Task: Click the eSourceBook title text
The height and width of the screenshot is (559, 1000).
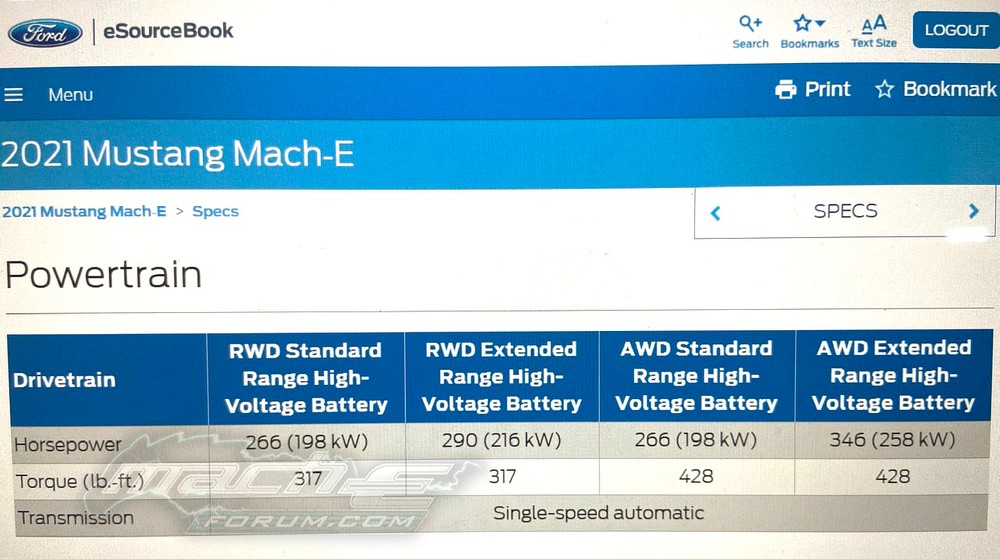Action: point(168,31)
